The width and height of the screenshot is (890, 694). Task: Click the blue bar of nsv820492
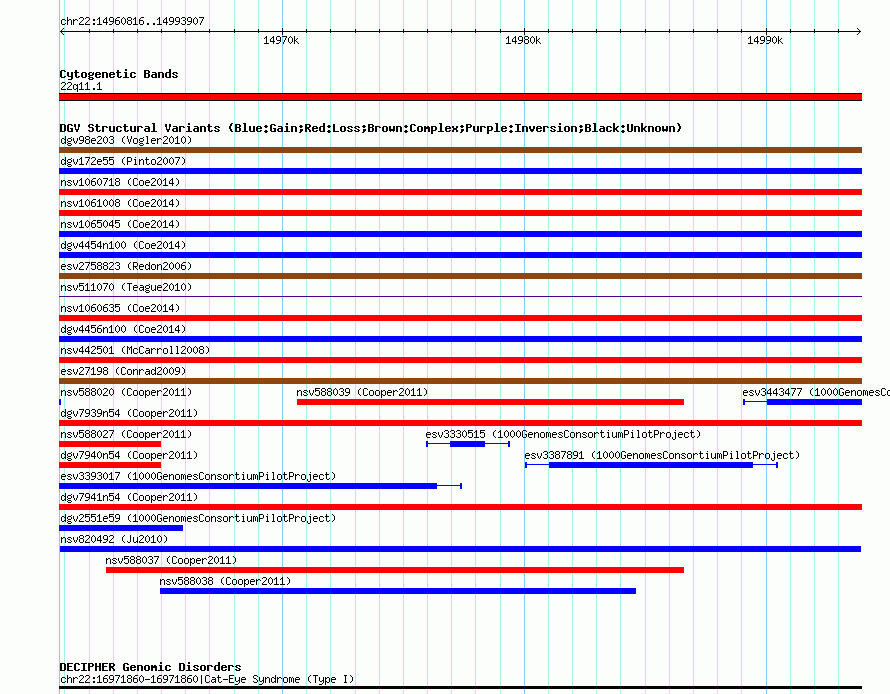460,549
